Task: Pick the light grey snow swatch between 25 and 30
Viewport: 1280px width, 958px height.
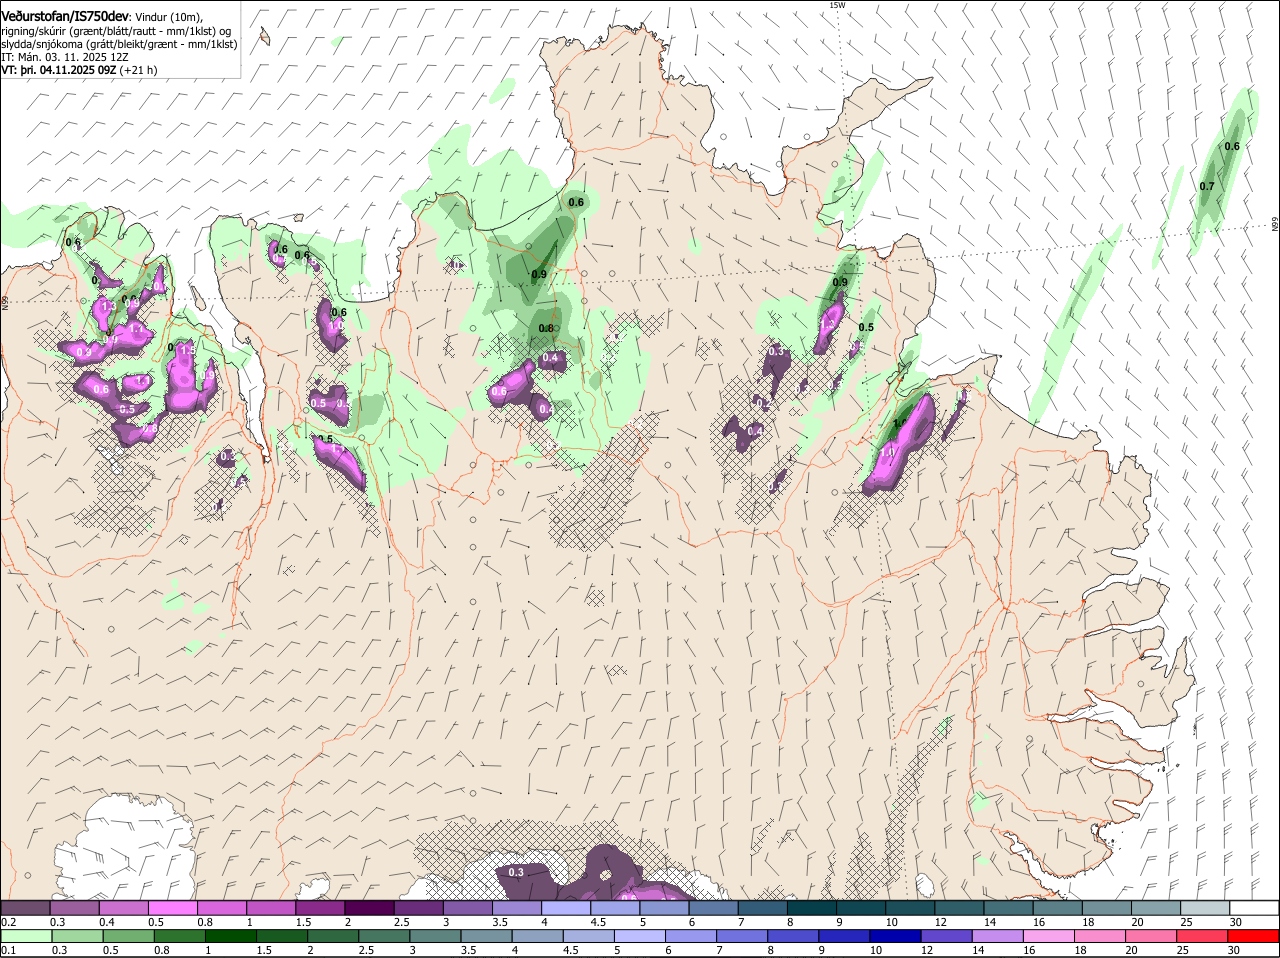Action: [x=1205, y=907]
